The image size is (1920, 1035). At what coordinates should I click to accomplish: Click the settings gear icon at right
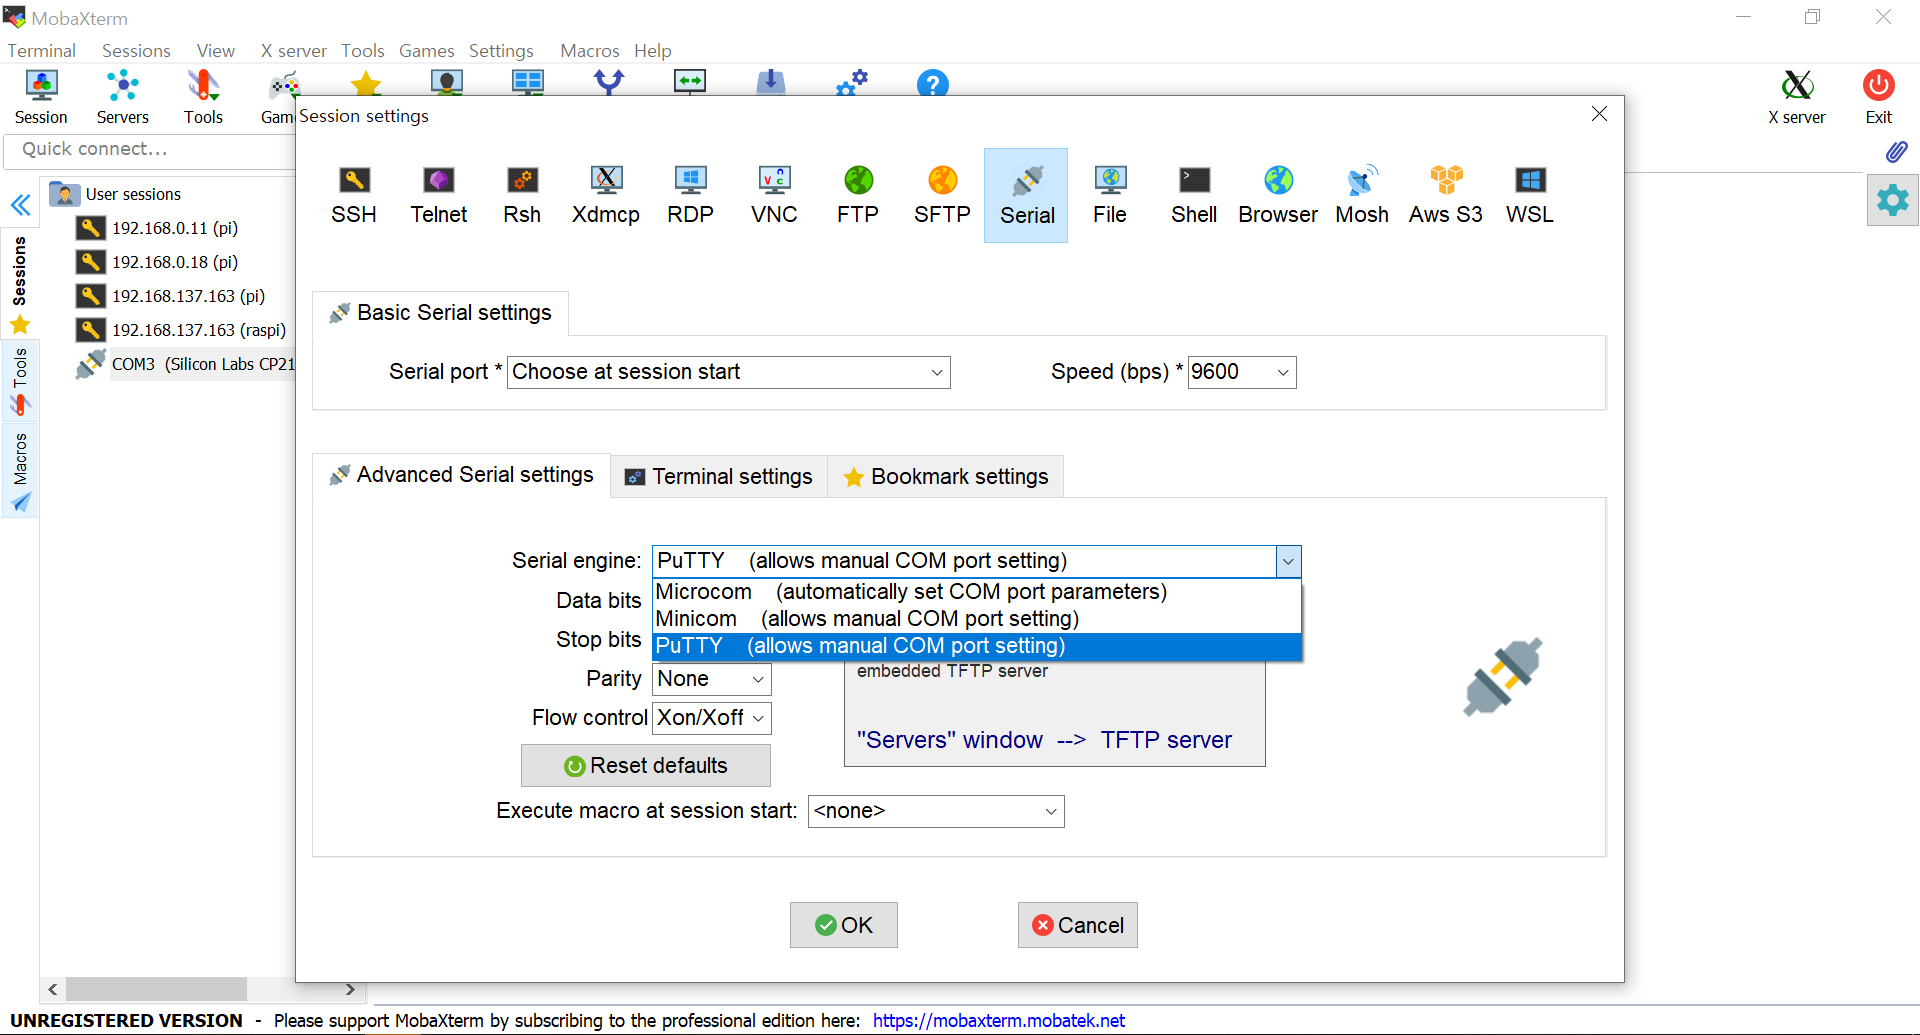[1892, 200]
